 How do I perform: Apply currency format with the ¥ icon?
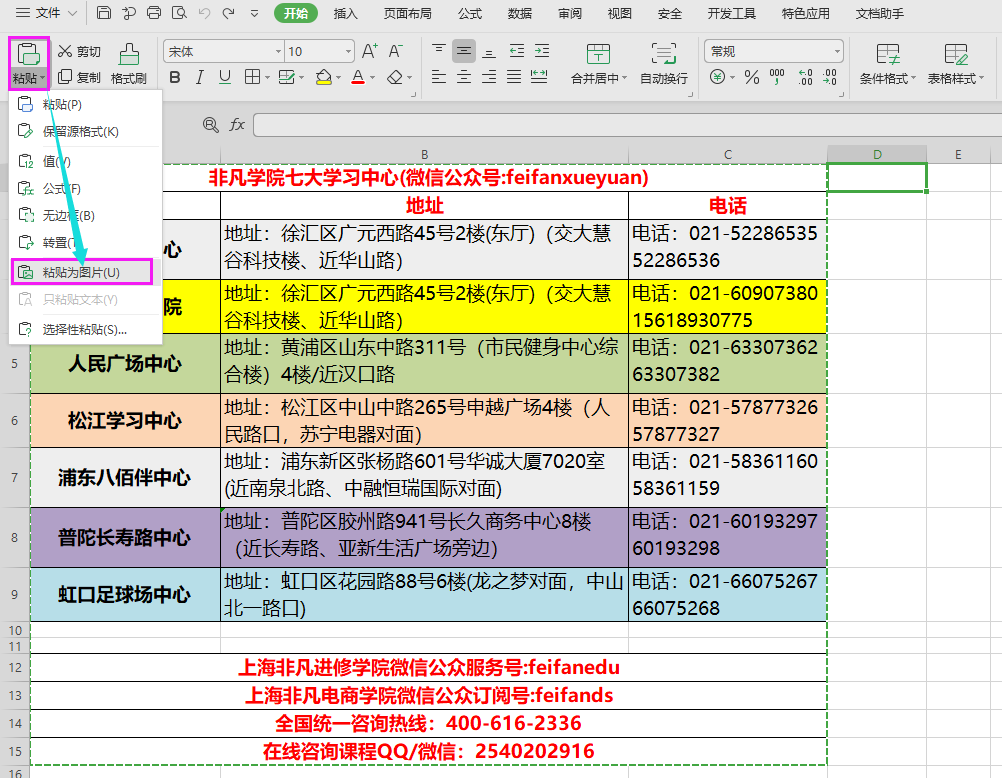718,77
